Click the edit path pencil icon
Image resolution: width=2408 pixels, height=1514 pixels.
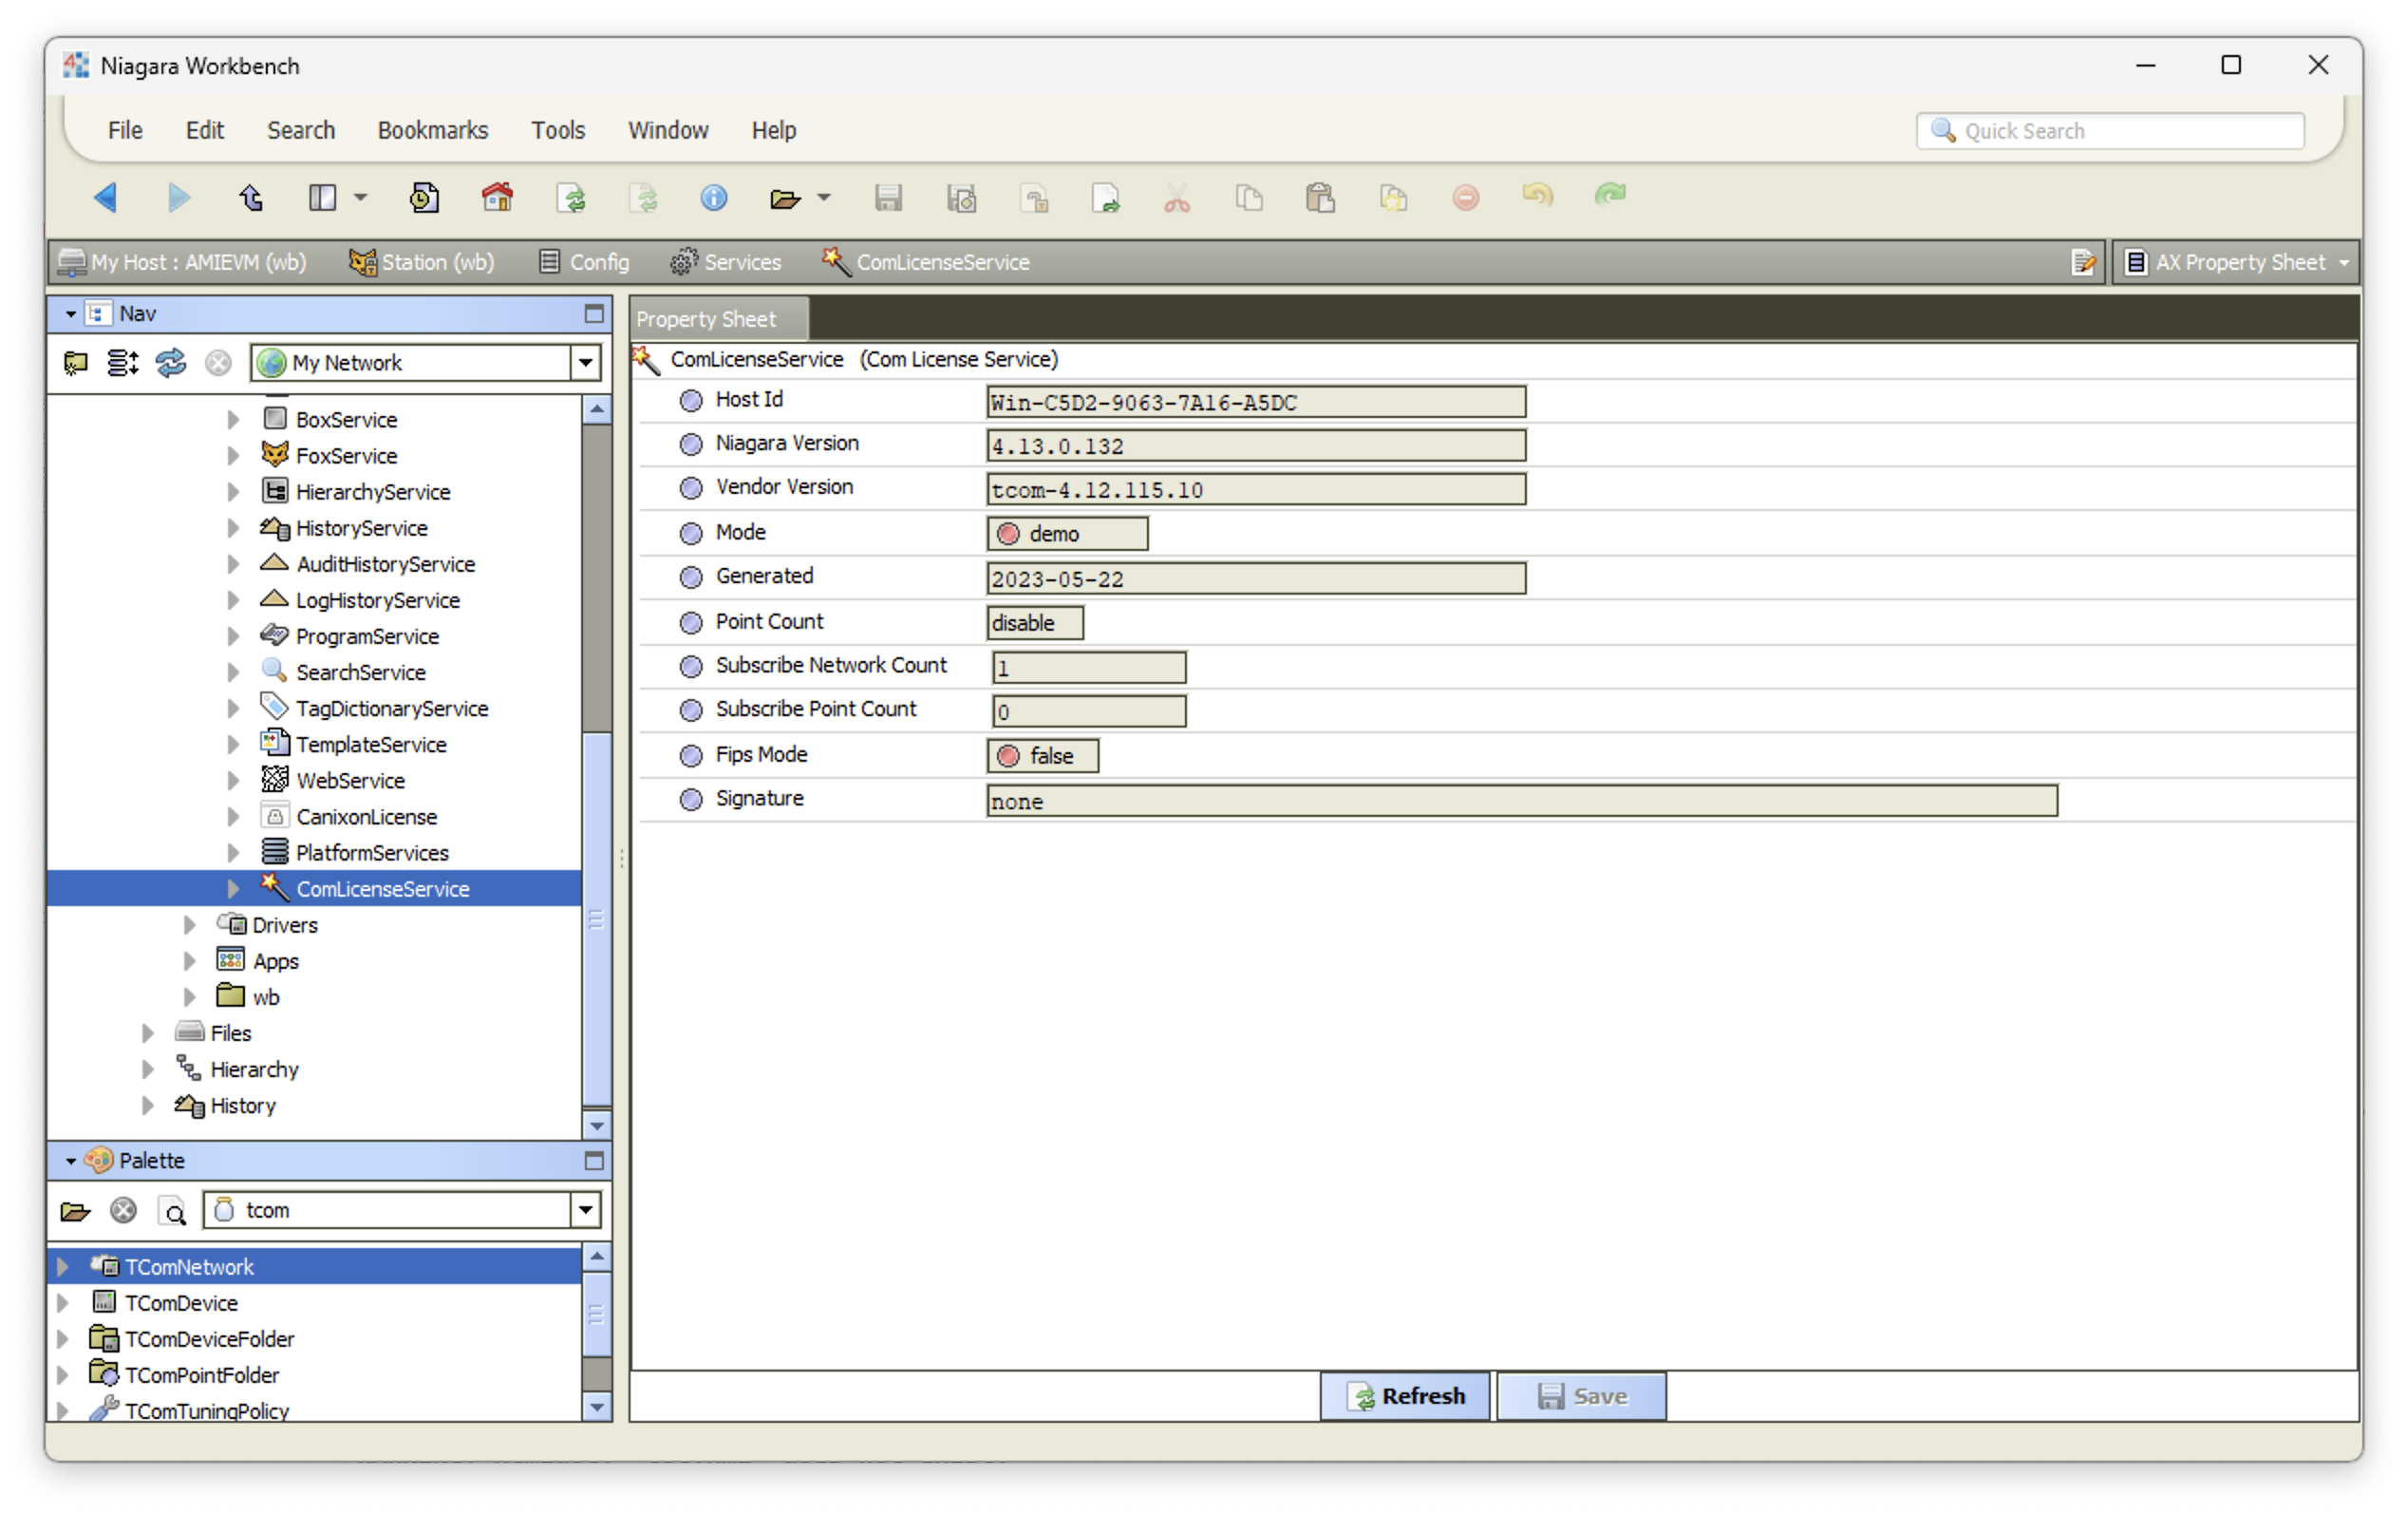coord(2083,262)
